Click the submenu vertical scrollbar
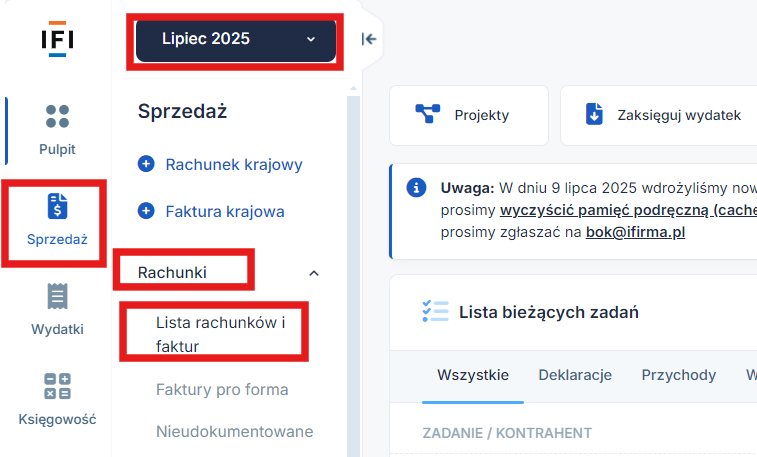 (353, 275)
